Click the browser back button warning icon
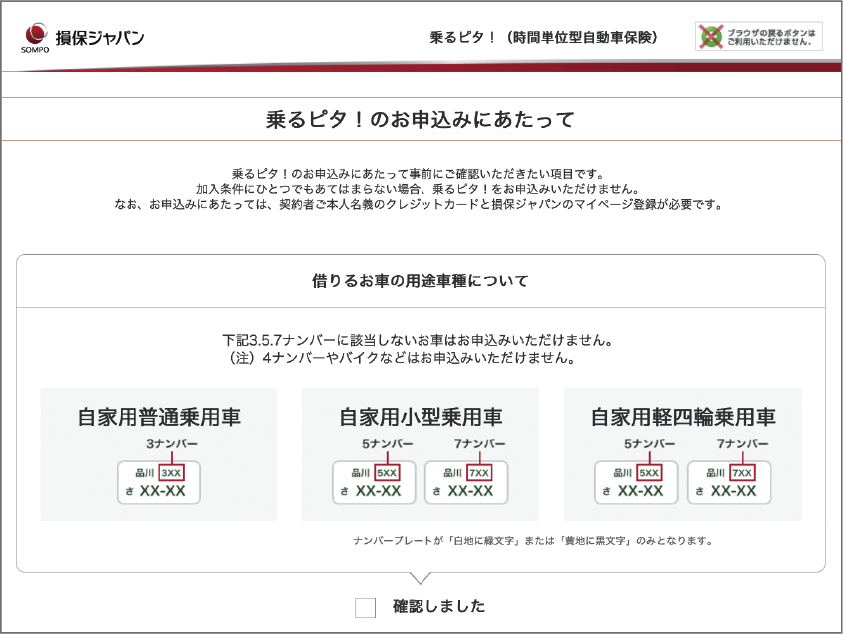 pyautogui.click(x=711, y=37)
